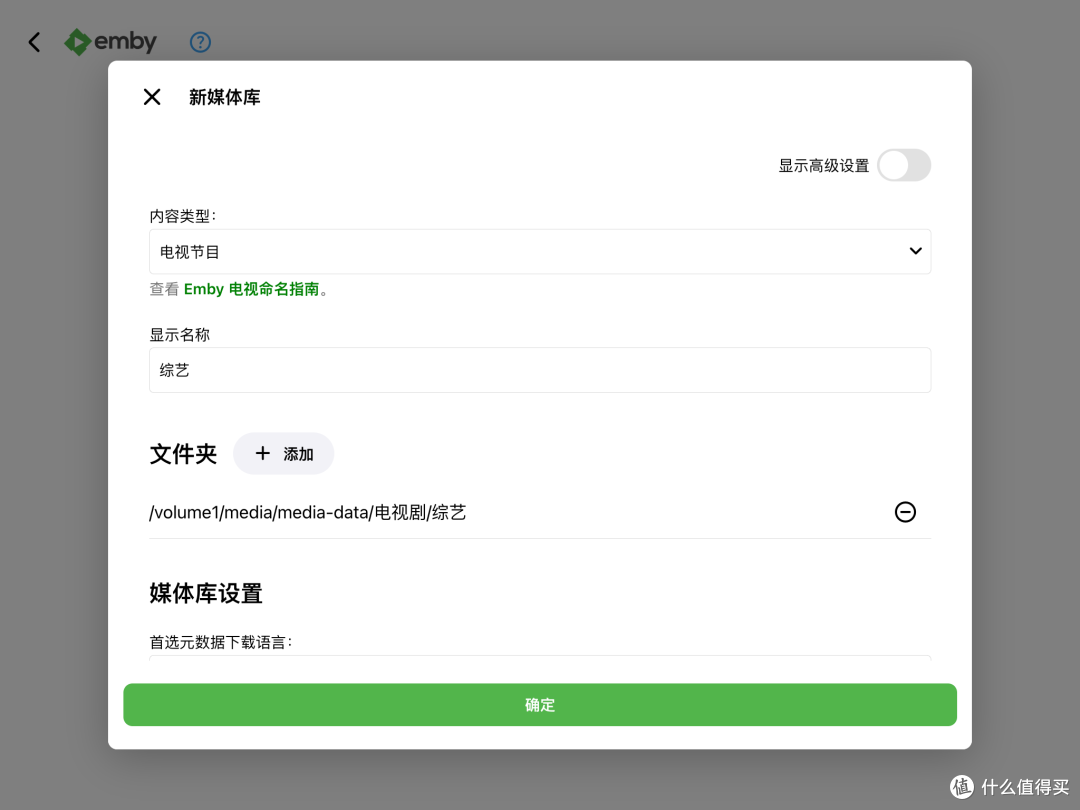The image size is (1080, 810).
Task: Click the remove icon next to the folder path
Action: 905,512
